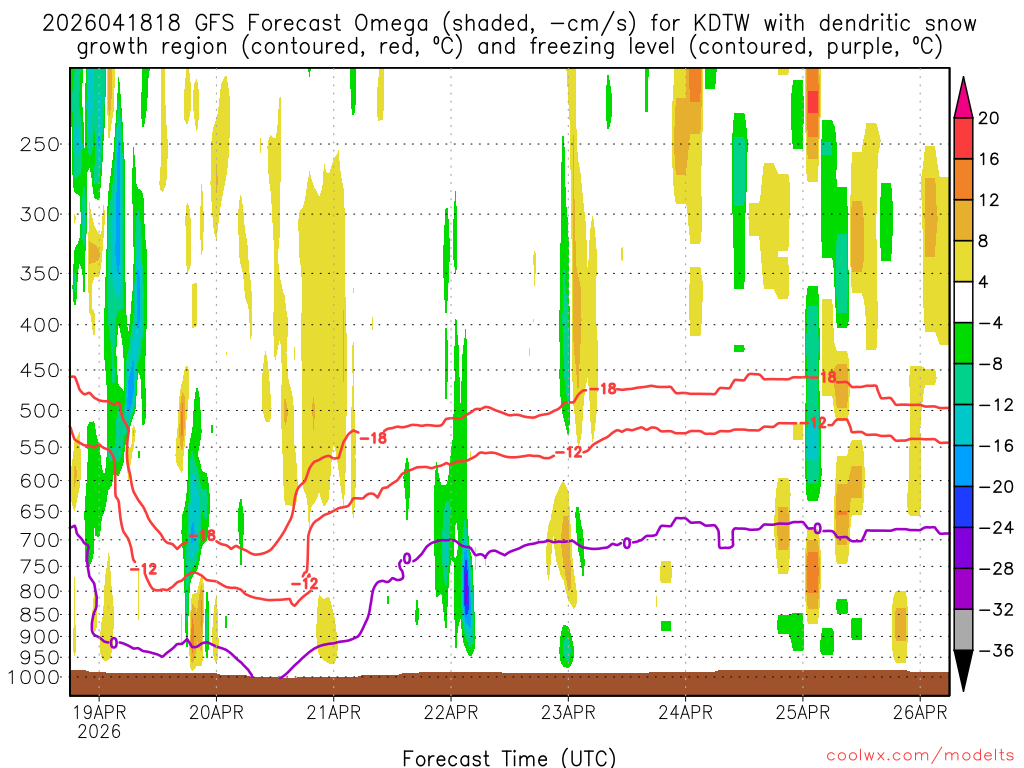Click the 20APR time axis label

[x=216, y=712]
